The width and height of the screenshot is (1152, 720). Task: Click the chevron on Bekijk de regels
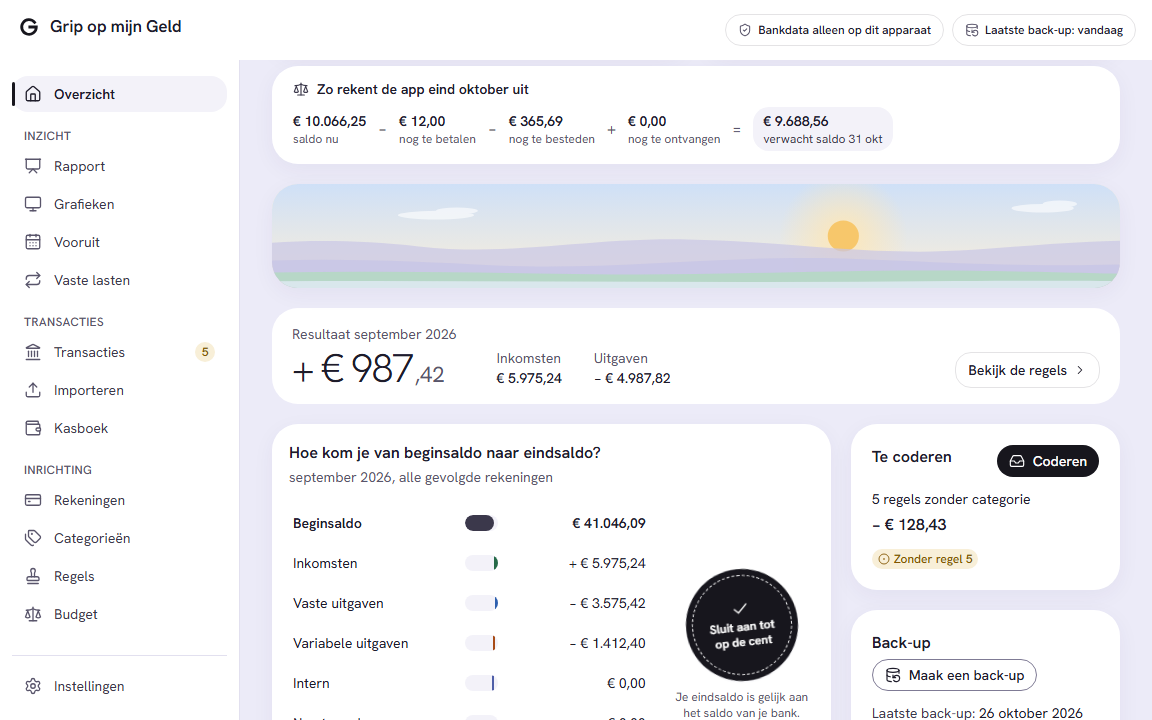[x=1080, y=370]
